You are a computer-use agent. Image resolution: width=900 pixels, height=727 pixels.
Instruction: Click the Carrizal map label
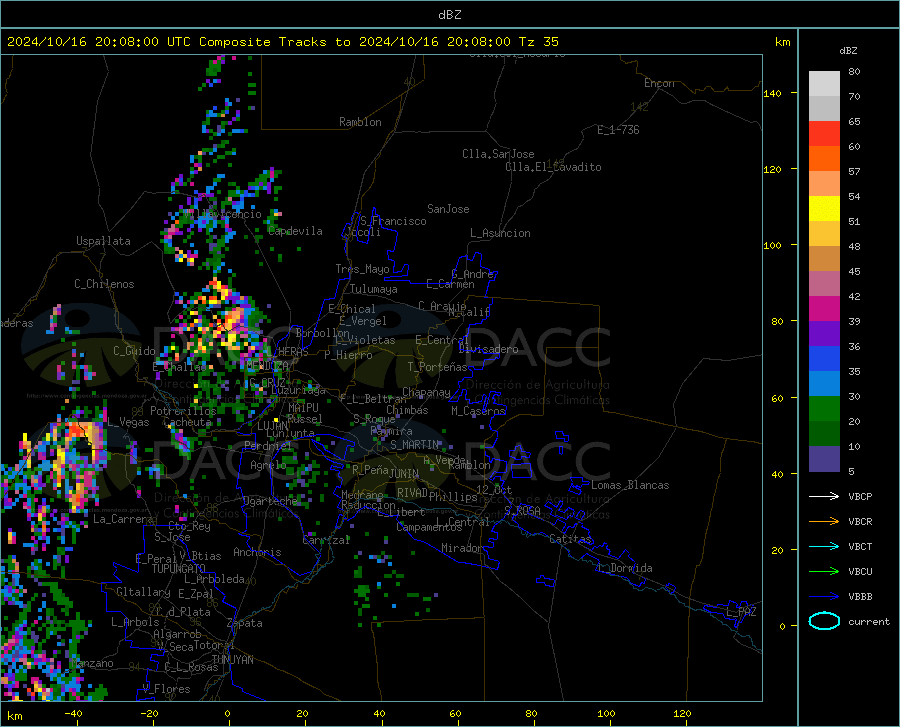pos(326,540)
